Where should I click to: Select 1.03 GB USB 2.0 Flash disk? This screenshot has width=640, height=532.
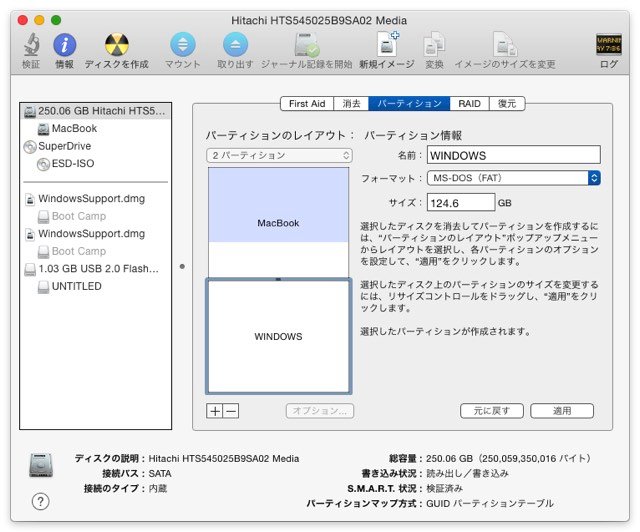click(96, 269)
